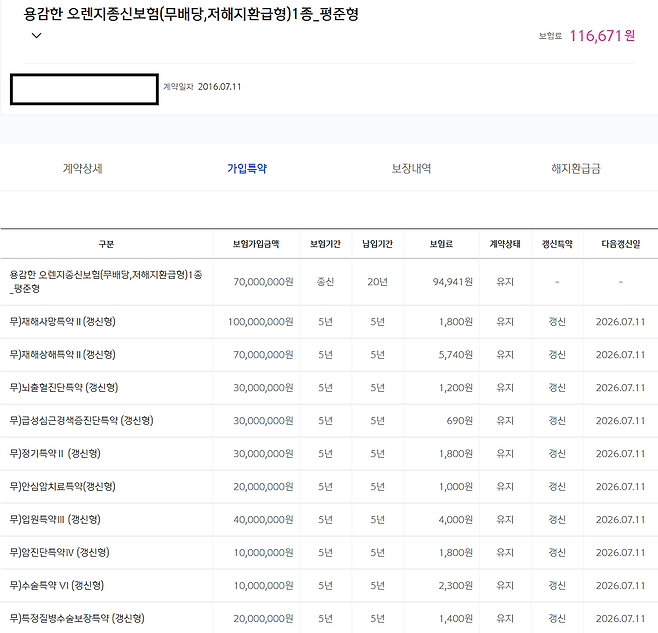
Task: Choose the 무)수술특약 Ⅵ (갱신형) entry
Action: (x=56, y=586)
